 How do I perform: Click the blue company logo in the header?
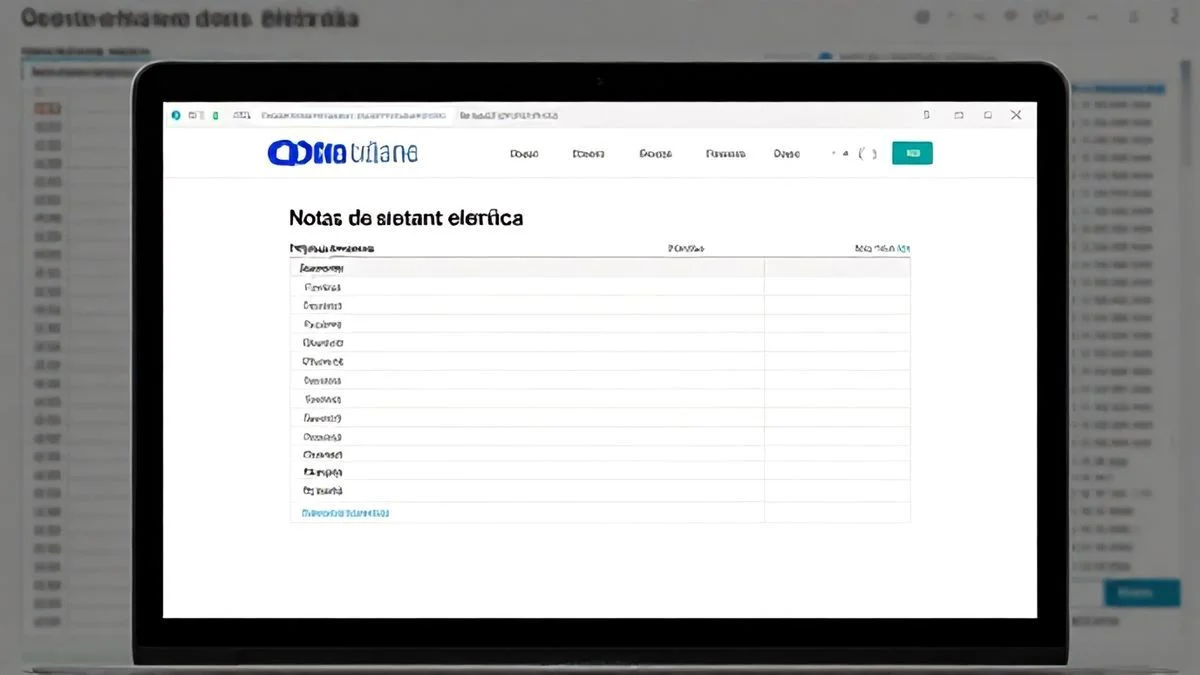click(x=300, y=152)
